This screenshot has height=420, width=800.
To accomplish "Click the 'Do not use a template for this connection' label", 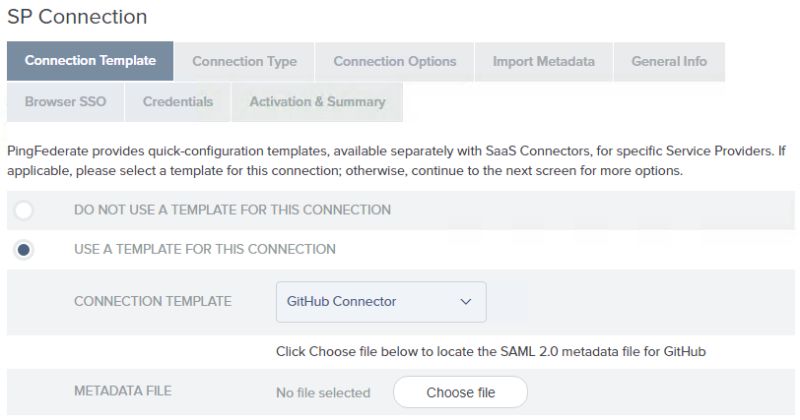I will (x=232, y=210).
